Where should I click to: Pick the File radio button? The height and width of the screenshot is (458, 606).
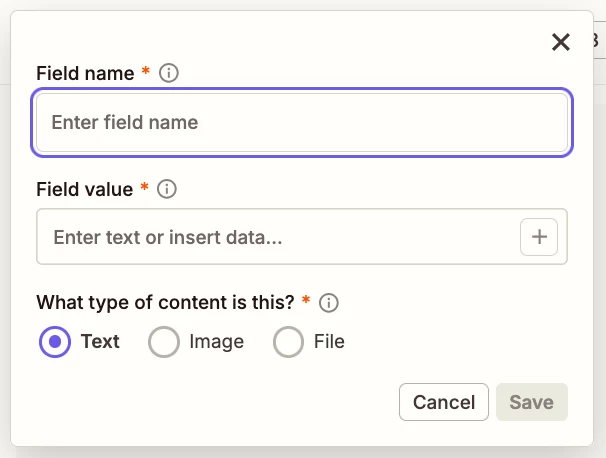[x=288, y=342]
